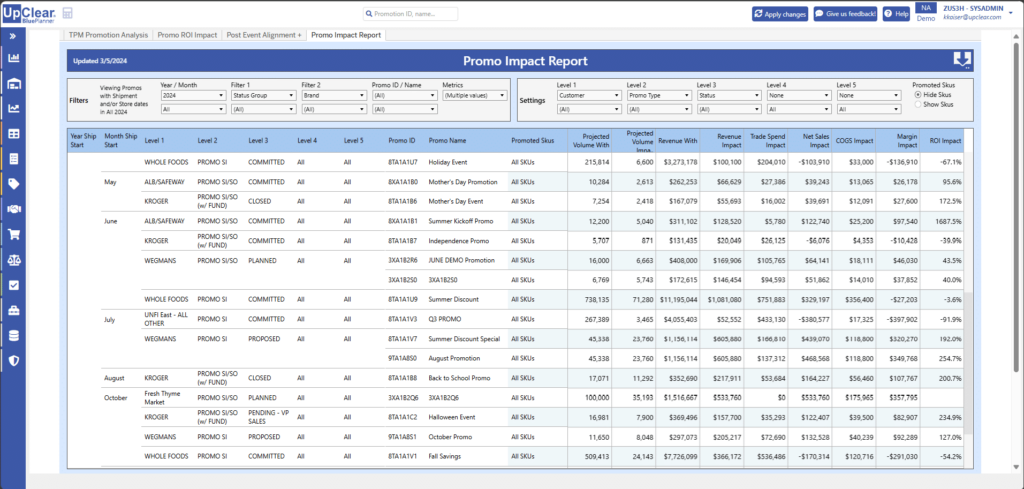Open the Level 4 None dropdown
The height and width of the screenshot is (489, 1024).
799,95
